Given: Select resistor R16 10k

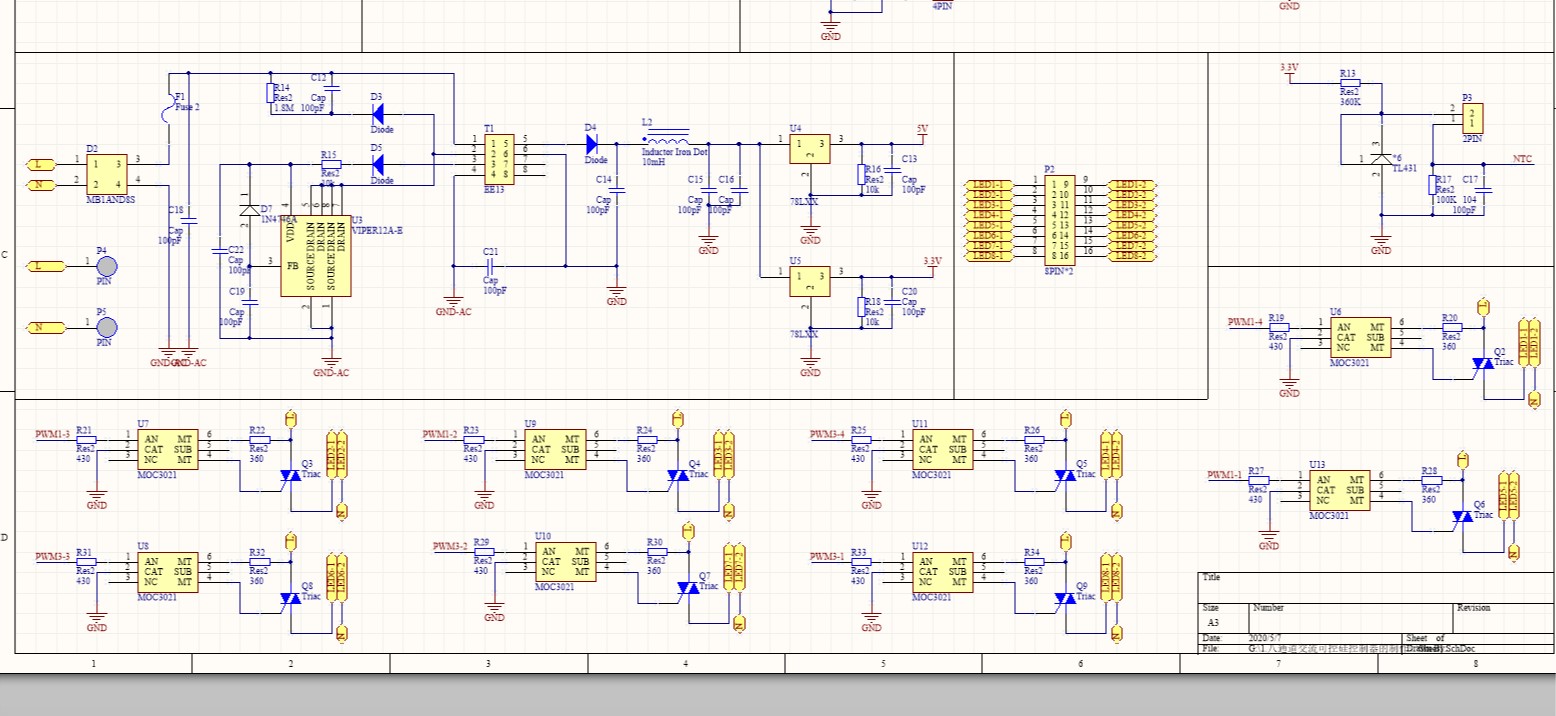Looking at the screenshot, I should click(x=861, y=175).
